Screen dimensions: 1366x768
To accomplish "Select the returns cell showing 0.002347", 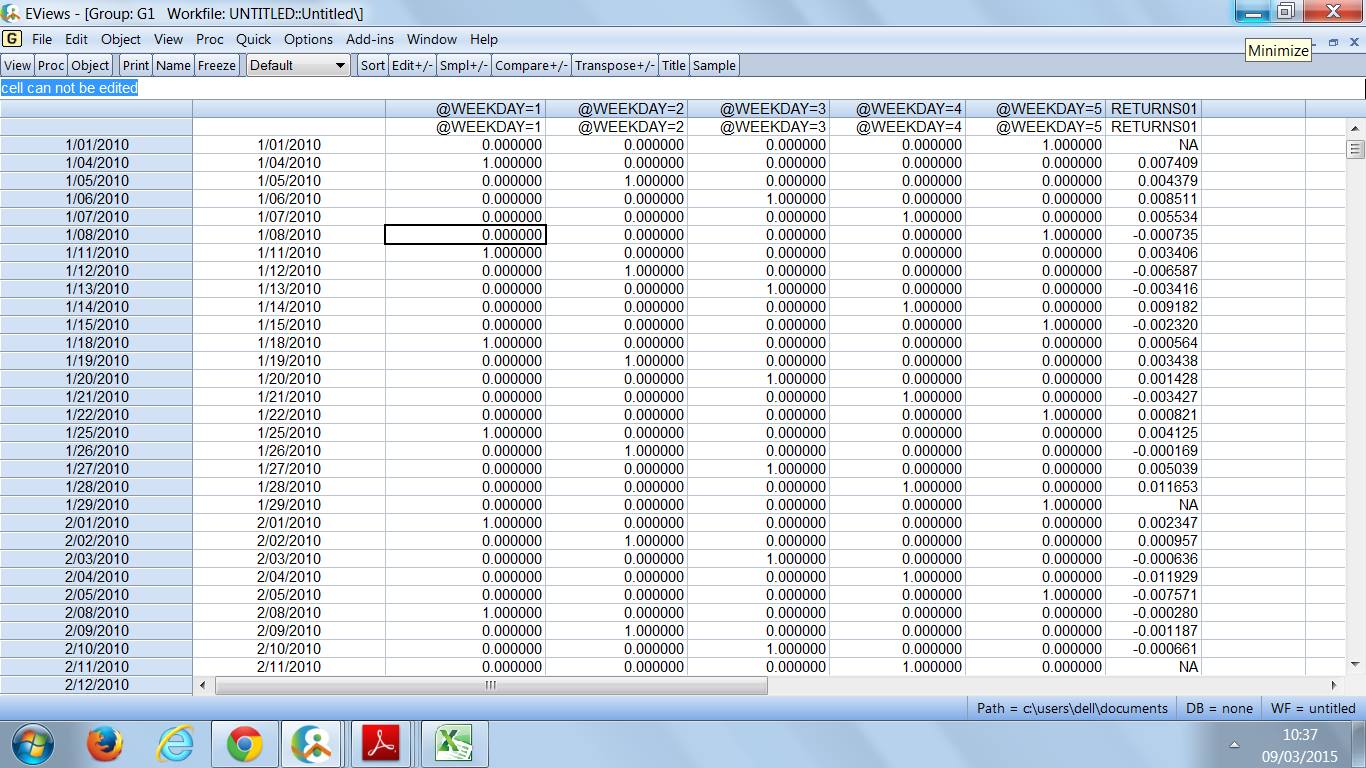I will pyautogui.click(x=1152, y=523).
